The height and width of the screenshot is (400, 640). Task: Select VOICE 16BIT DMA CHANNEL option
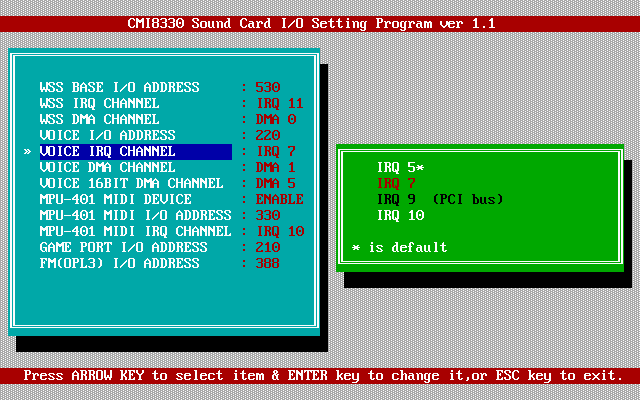pyautogui.click(x=131, y=183)
